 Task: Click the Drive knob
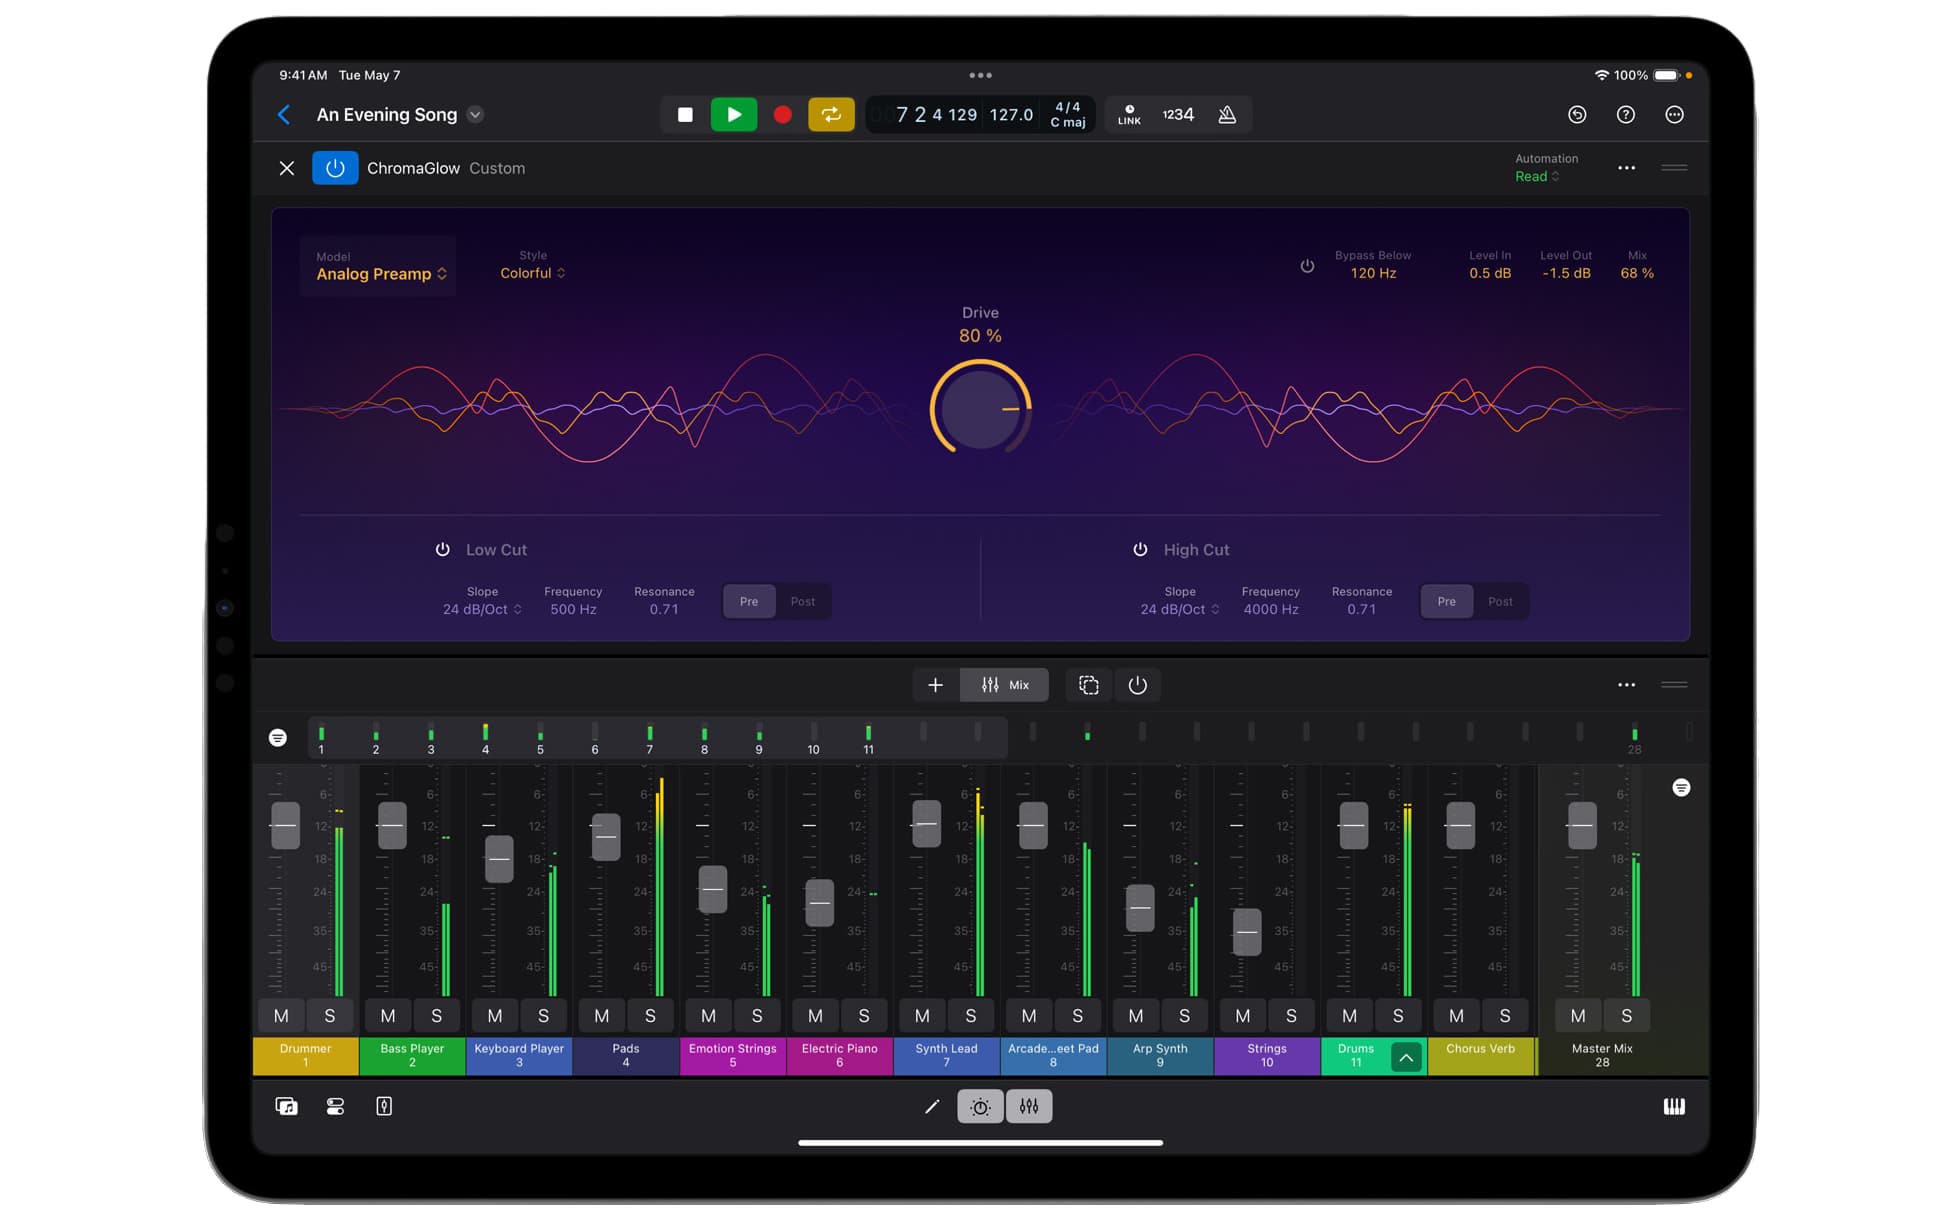click(981, 408)
